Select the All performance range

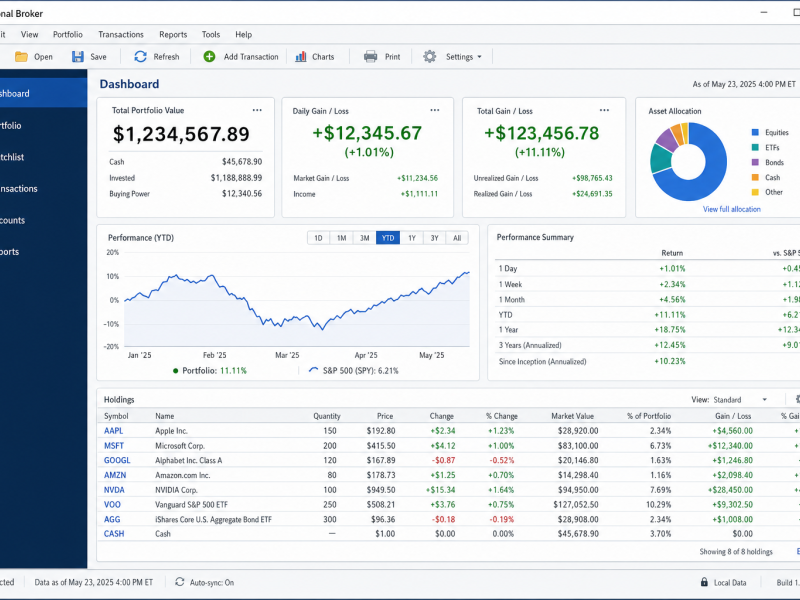point(457,238)
